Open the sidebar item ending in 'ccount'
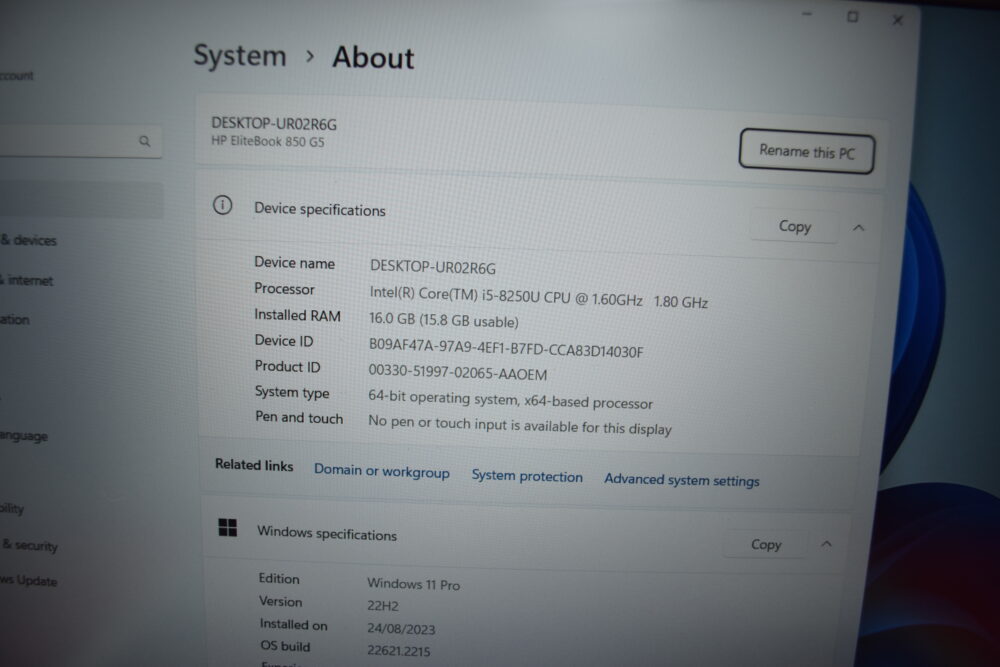 pyautogui.click(x=17, y=75)
